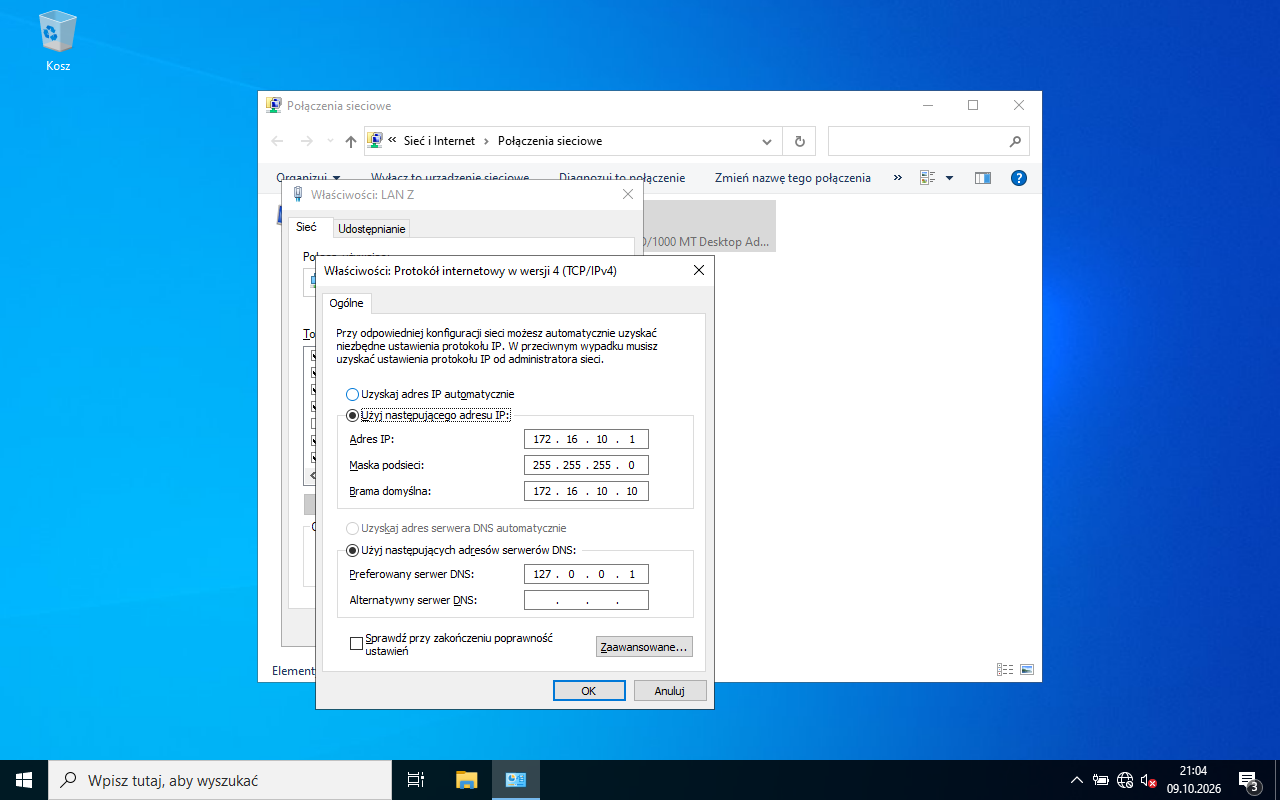Open the Kosz recycle bin desktop icon

coord(57,42)
